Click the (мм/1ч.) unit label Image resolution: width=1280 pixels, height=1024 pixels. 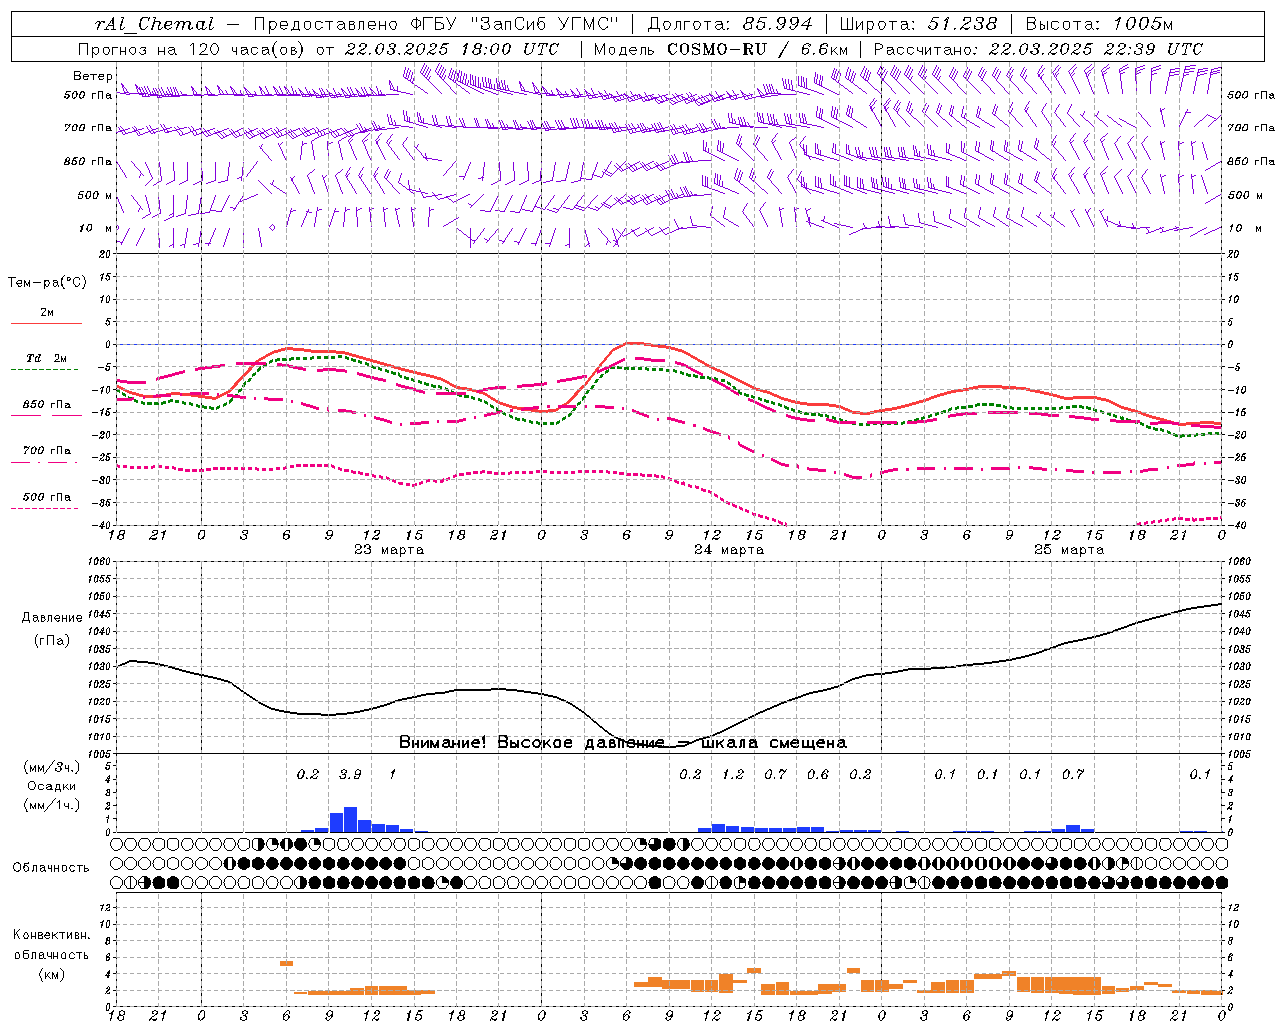click(x=51, y=804)
